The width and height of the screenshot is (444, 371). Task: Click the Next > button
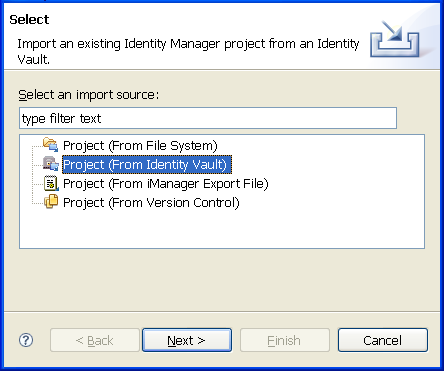coord(187,340)
